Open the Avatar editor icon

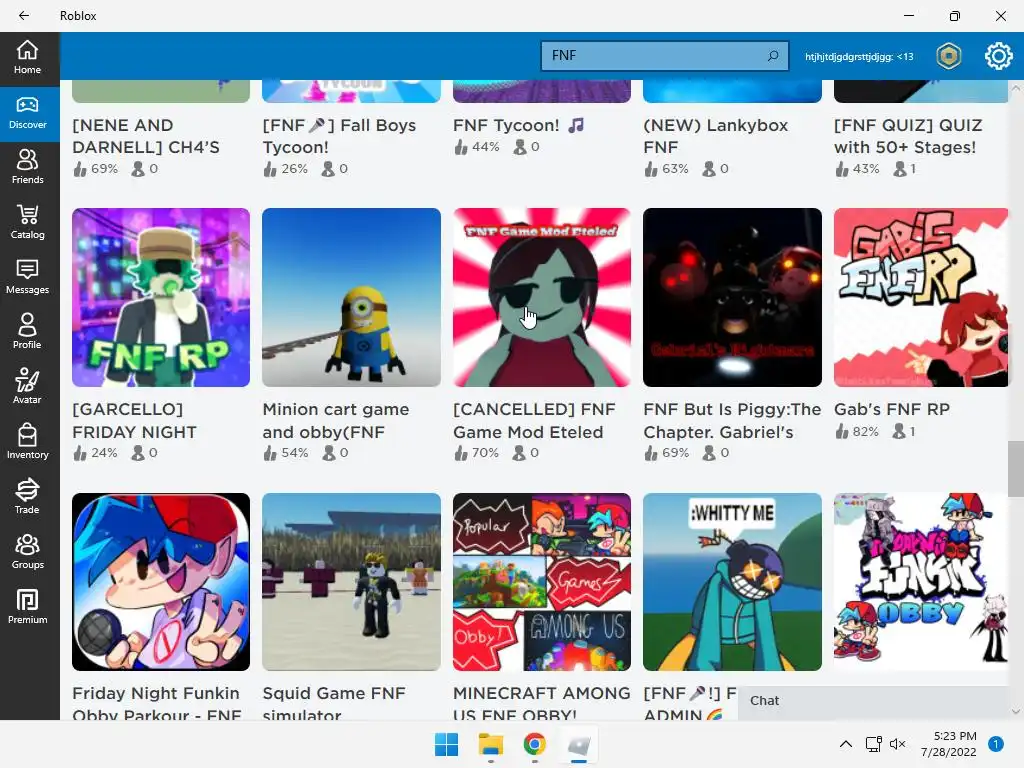tap(27, 387)
